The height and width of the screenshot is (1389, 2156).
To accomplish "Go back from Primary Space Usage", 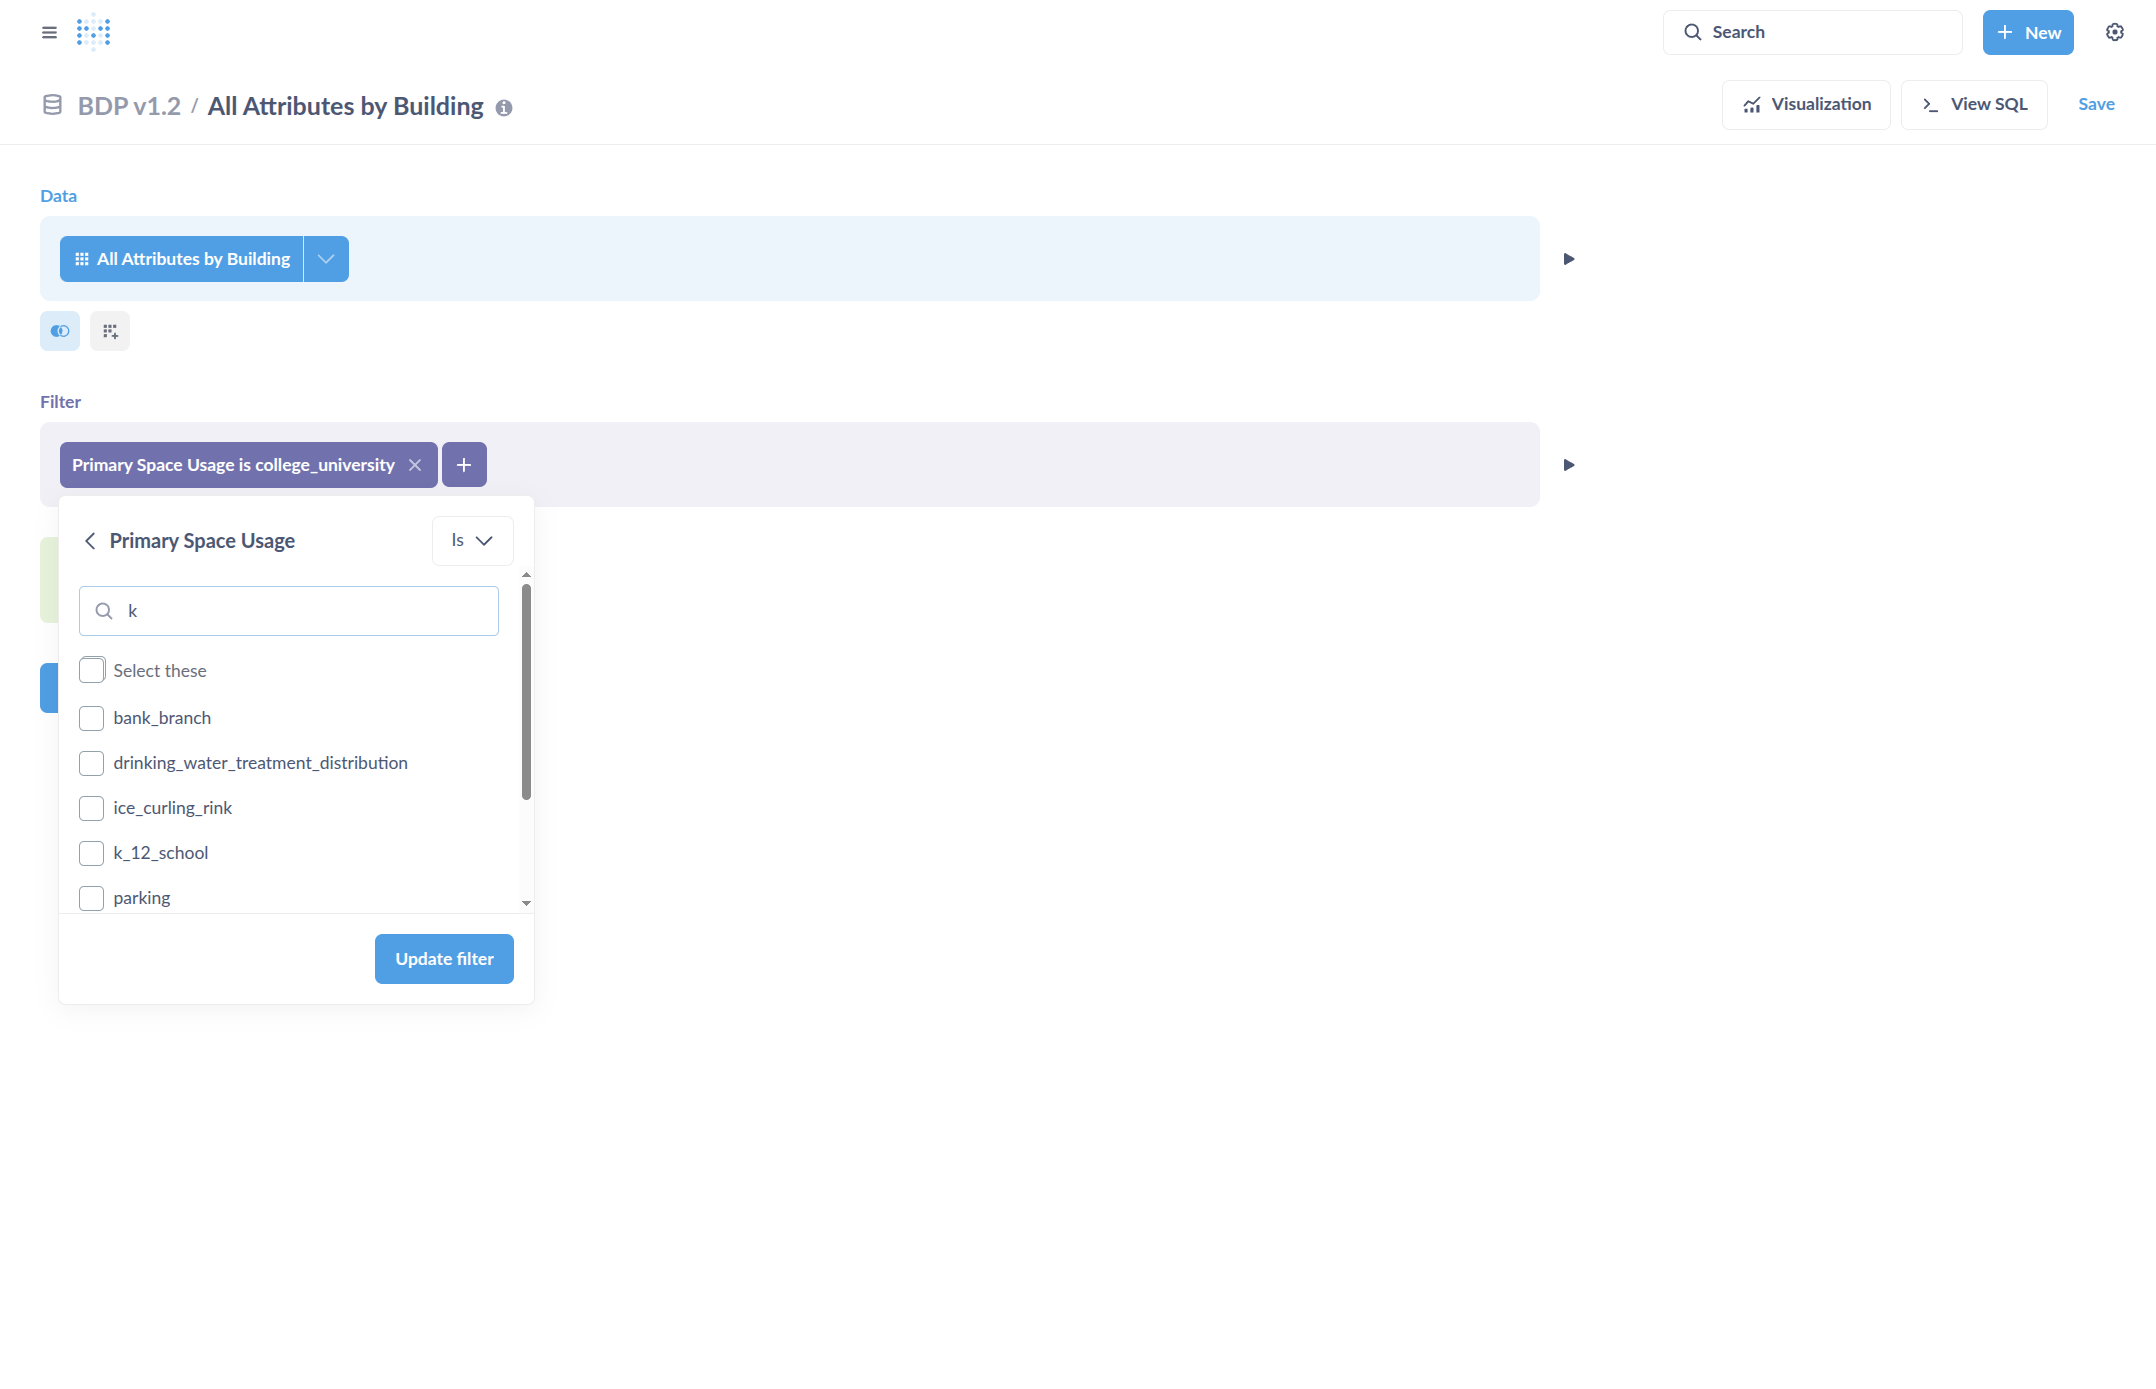I will coord(90,541).
